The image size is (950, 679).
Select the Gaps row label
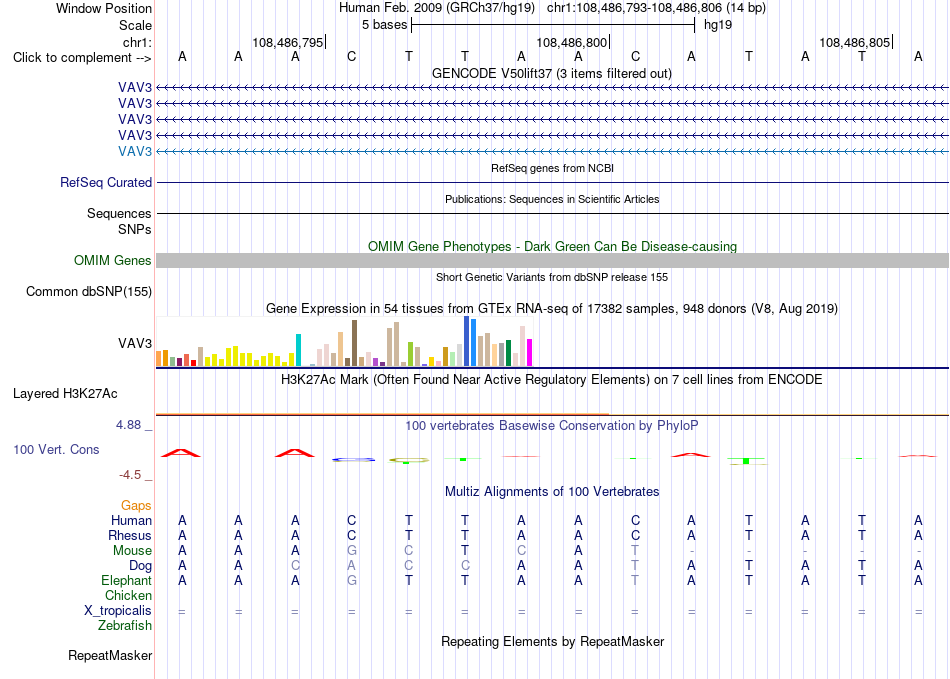click(136, 505)
